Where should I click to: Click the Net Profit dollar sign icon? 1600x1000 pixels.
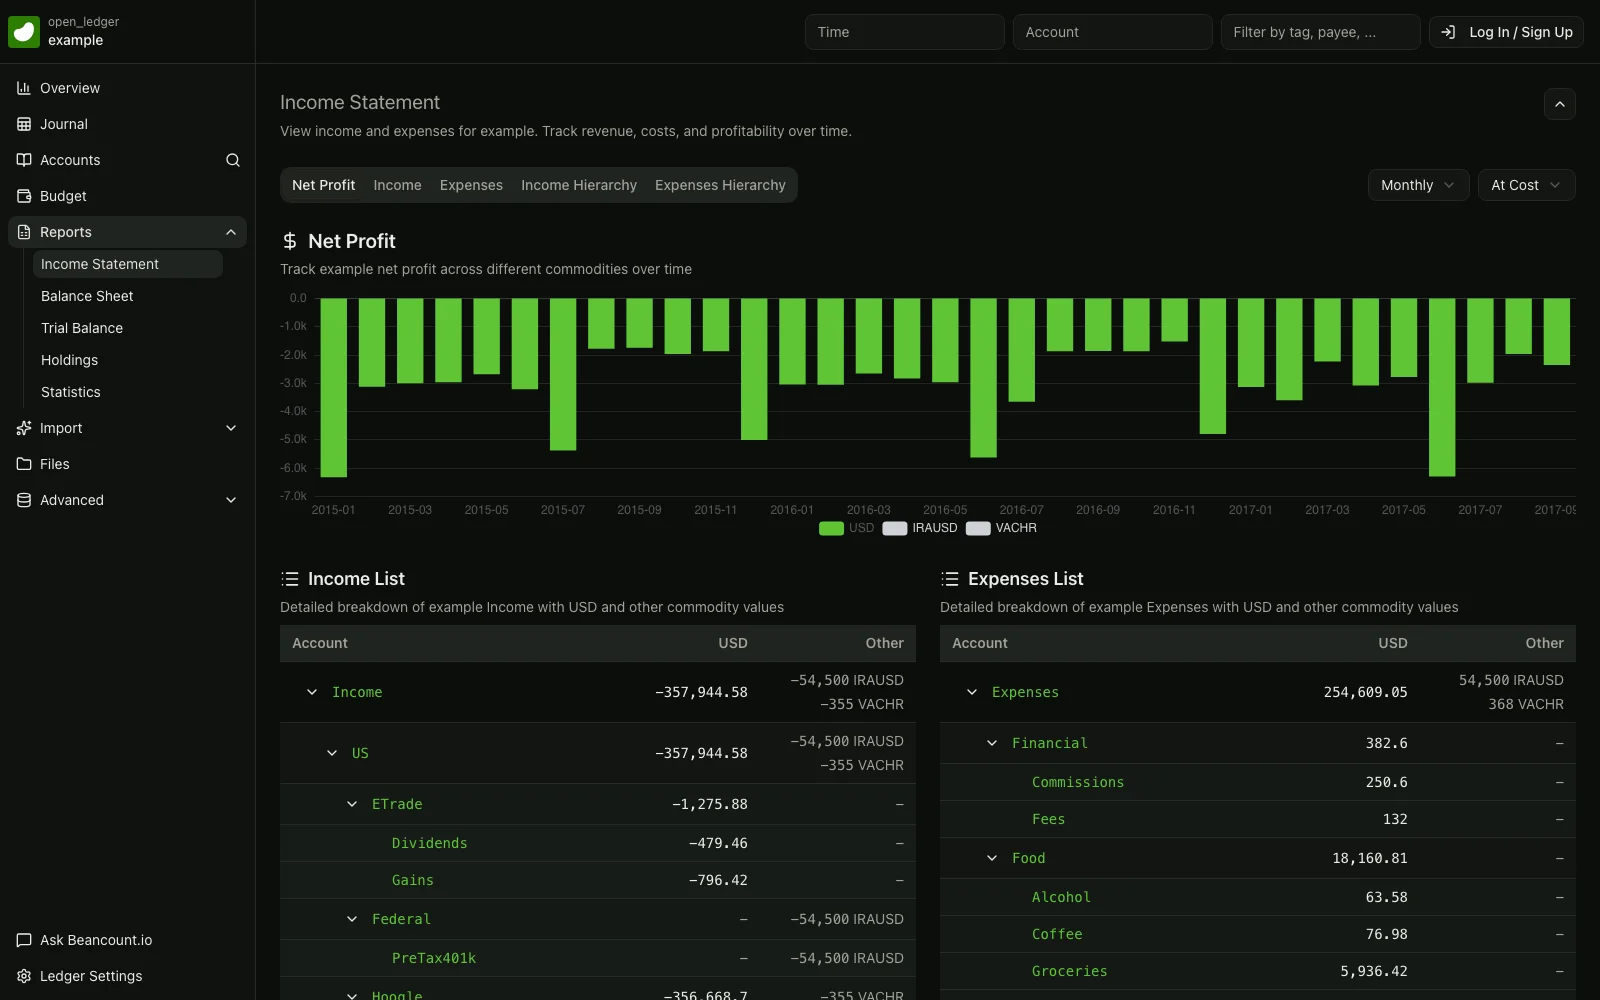click(x=290, y=241)
